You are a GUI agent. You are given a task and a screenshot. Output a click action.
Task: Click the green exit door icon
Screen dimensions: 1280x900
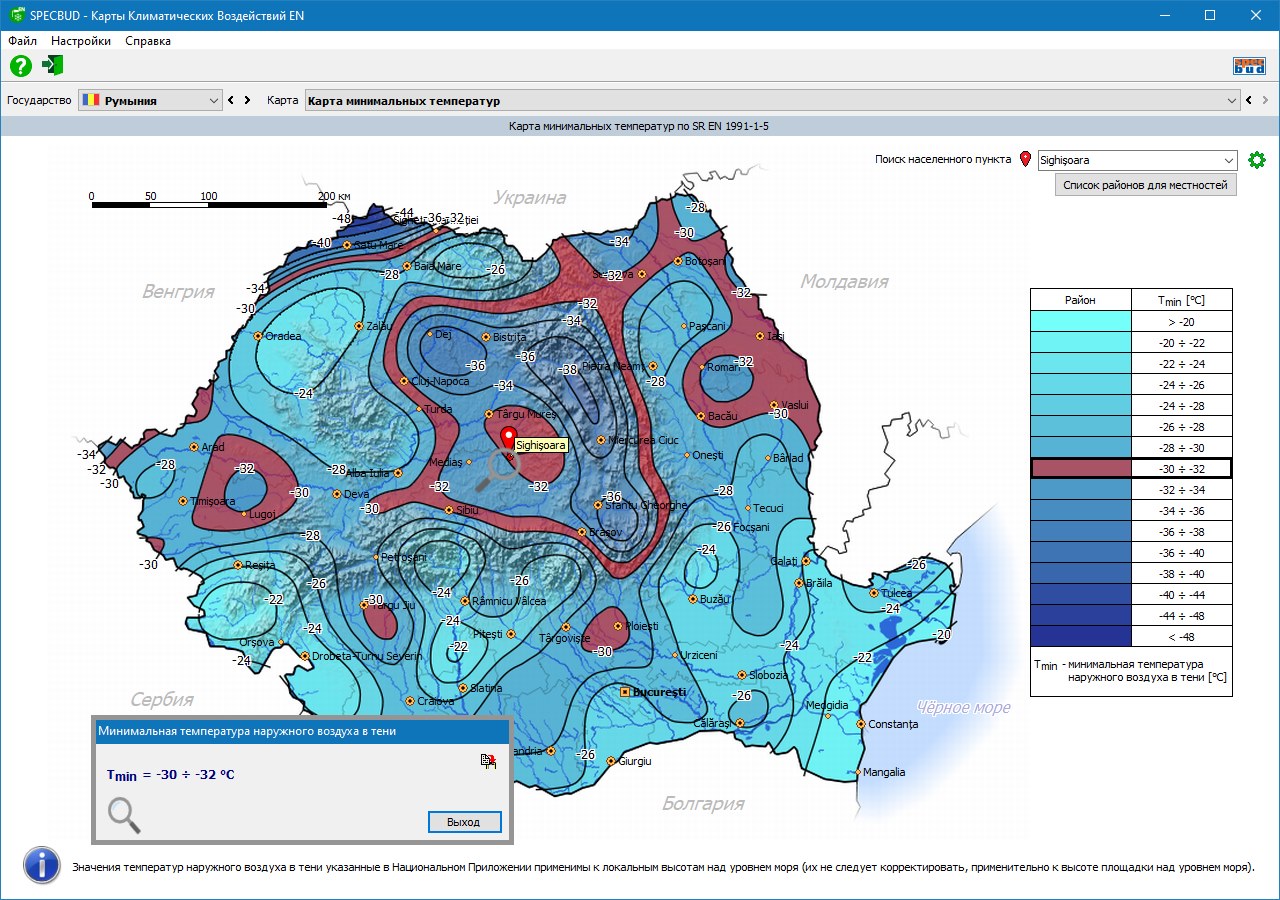(x=53, y=66)
